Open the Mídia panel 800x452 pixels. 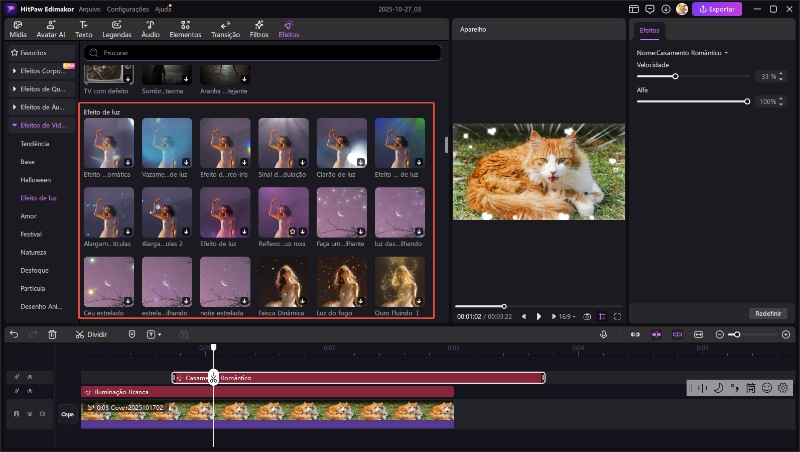click(19, 28)
